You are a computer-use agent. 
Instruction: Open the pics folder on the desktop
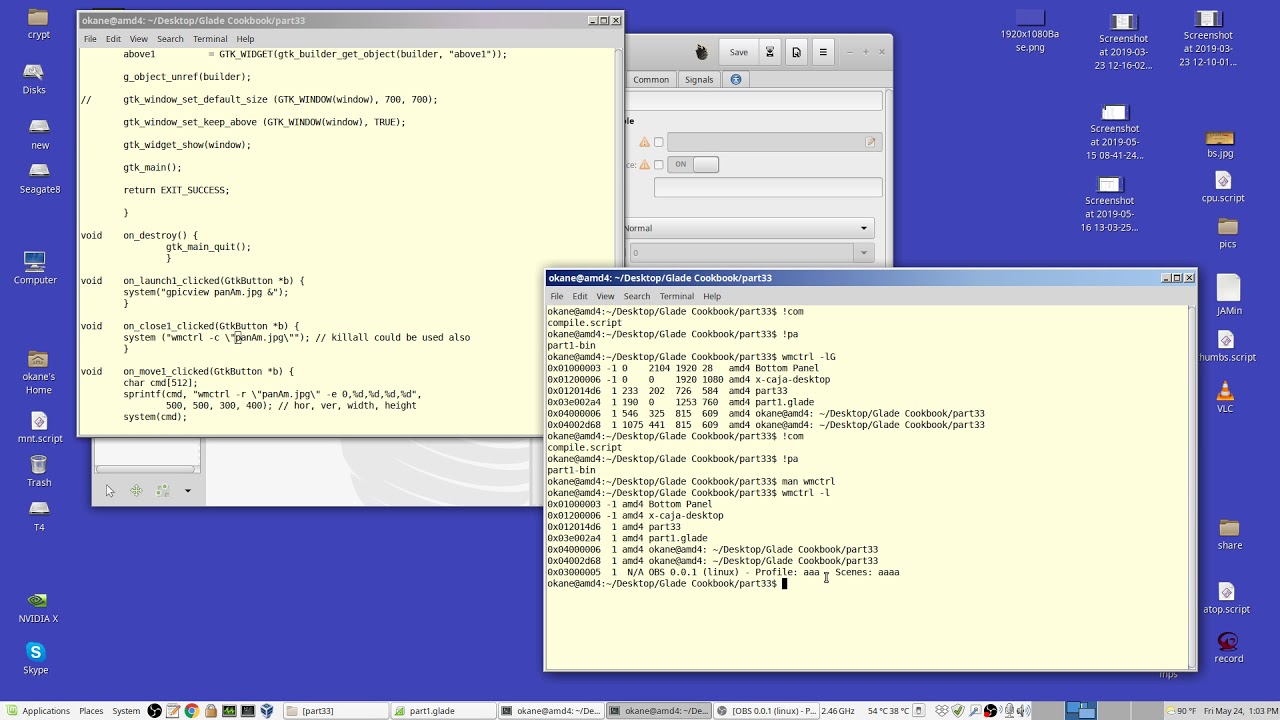coord(1228,233)
